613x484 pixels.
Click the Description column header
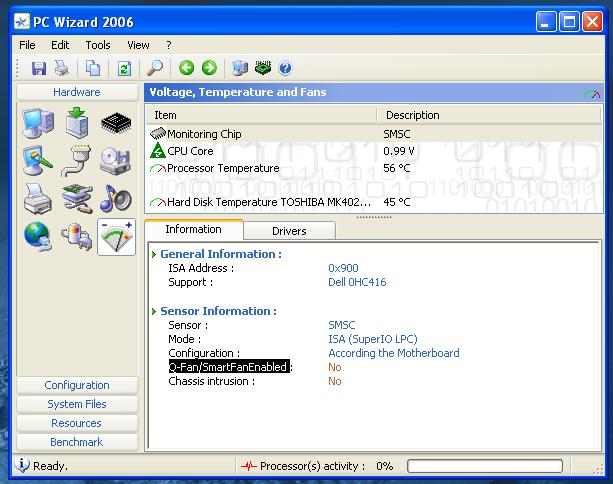[412, 115]
